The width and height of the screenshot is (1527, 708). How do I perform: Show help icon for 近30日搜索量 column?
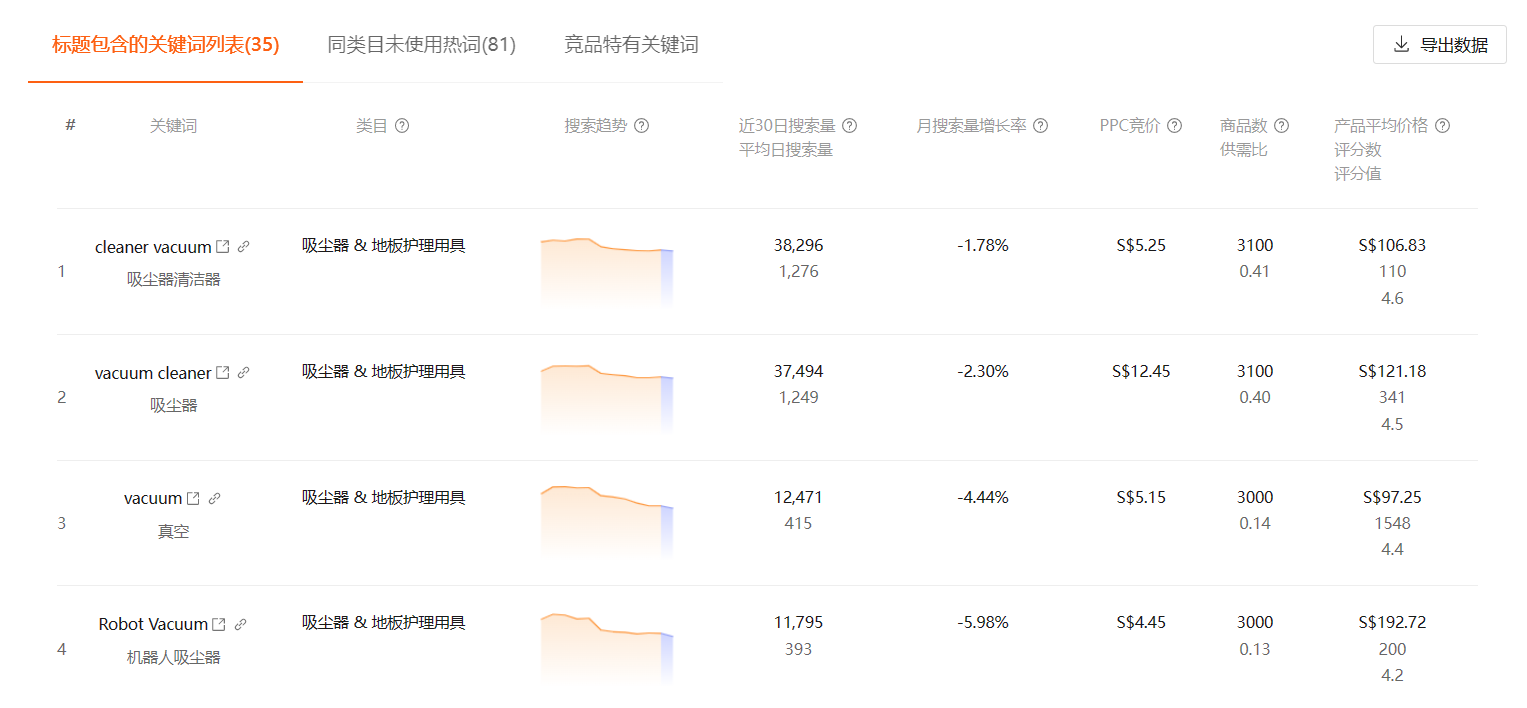(x=850, y=126)
